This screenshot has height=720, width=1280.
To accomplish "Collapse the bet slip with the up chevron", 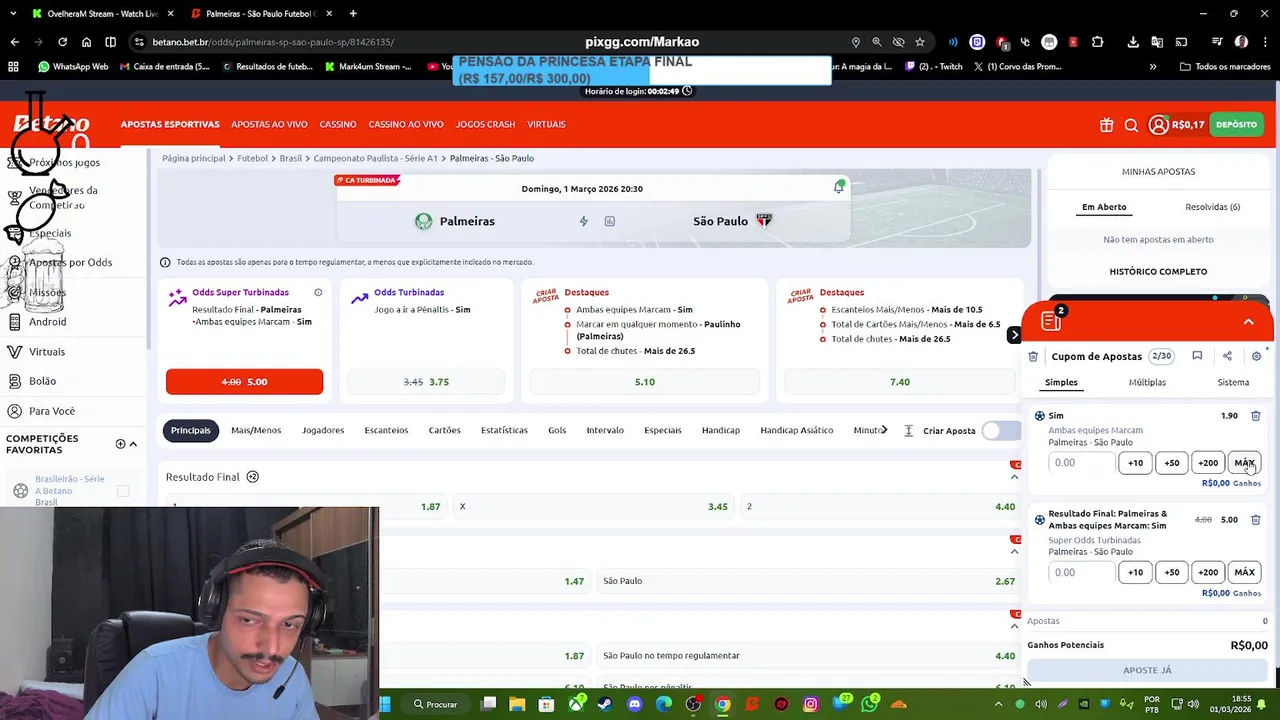I will 1249,321.
